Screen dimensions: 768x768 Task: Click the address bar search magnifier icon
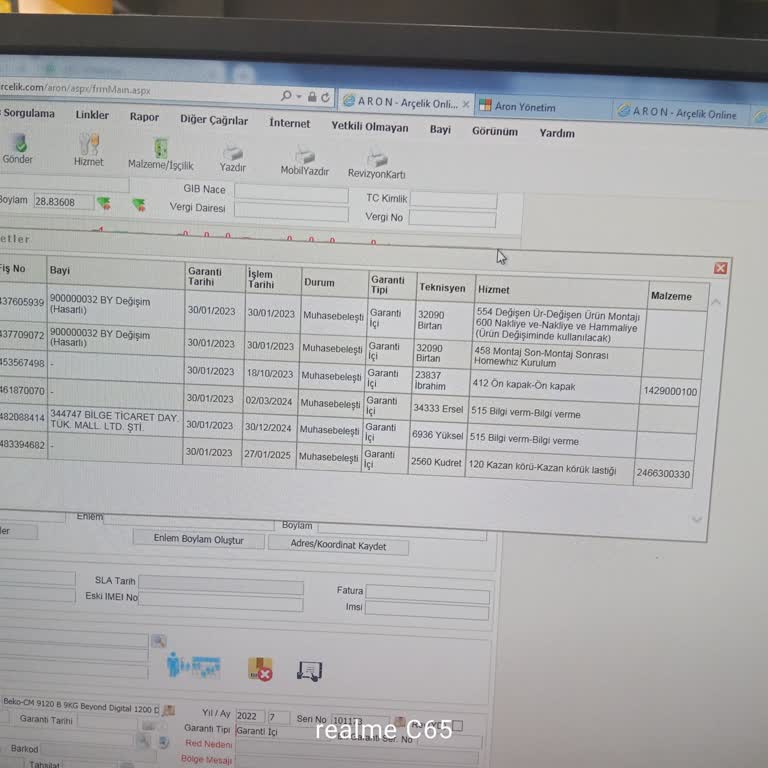click(287, 96)
